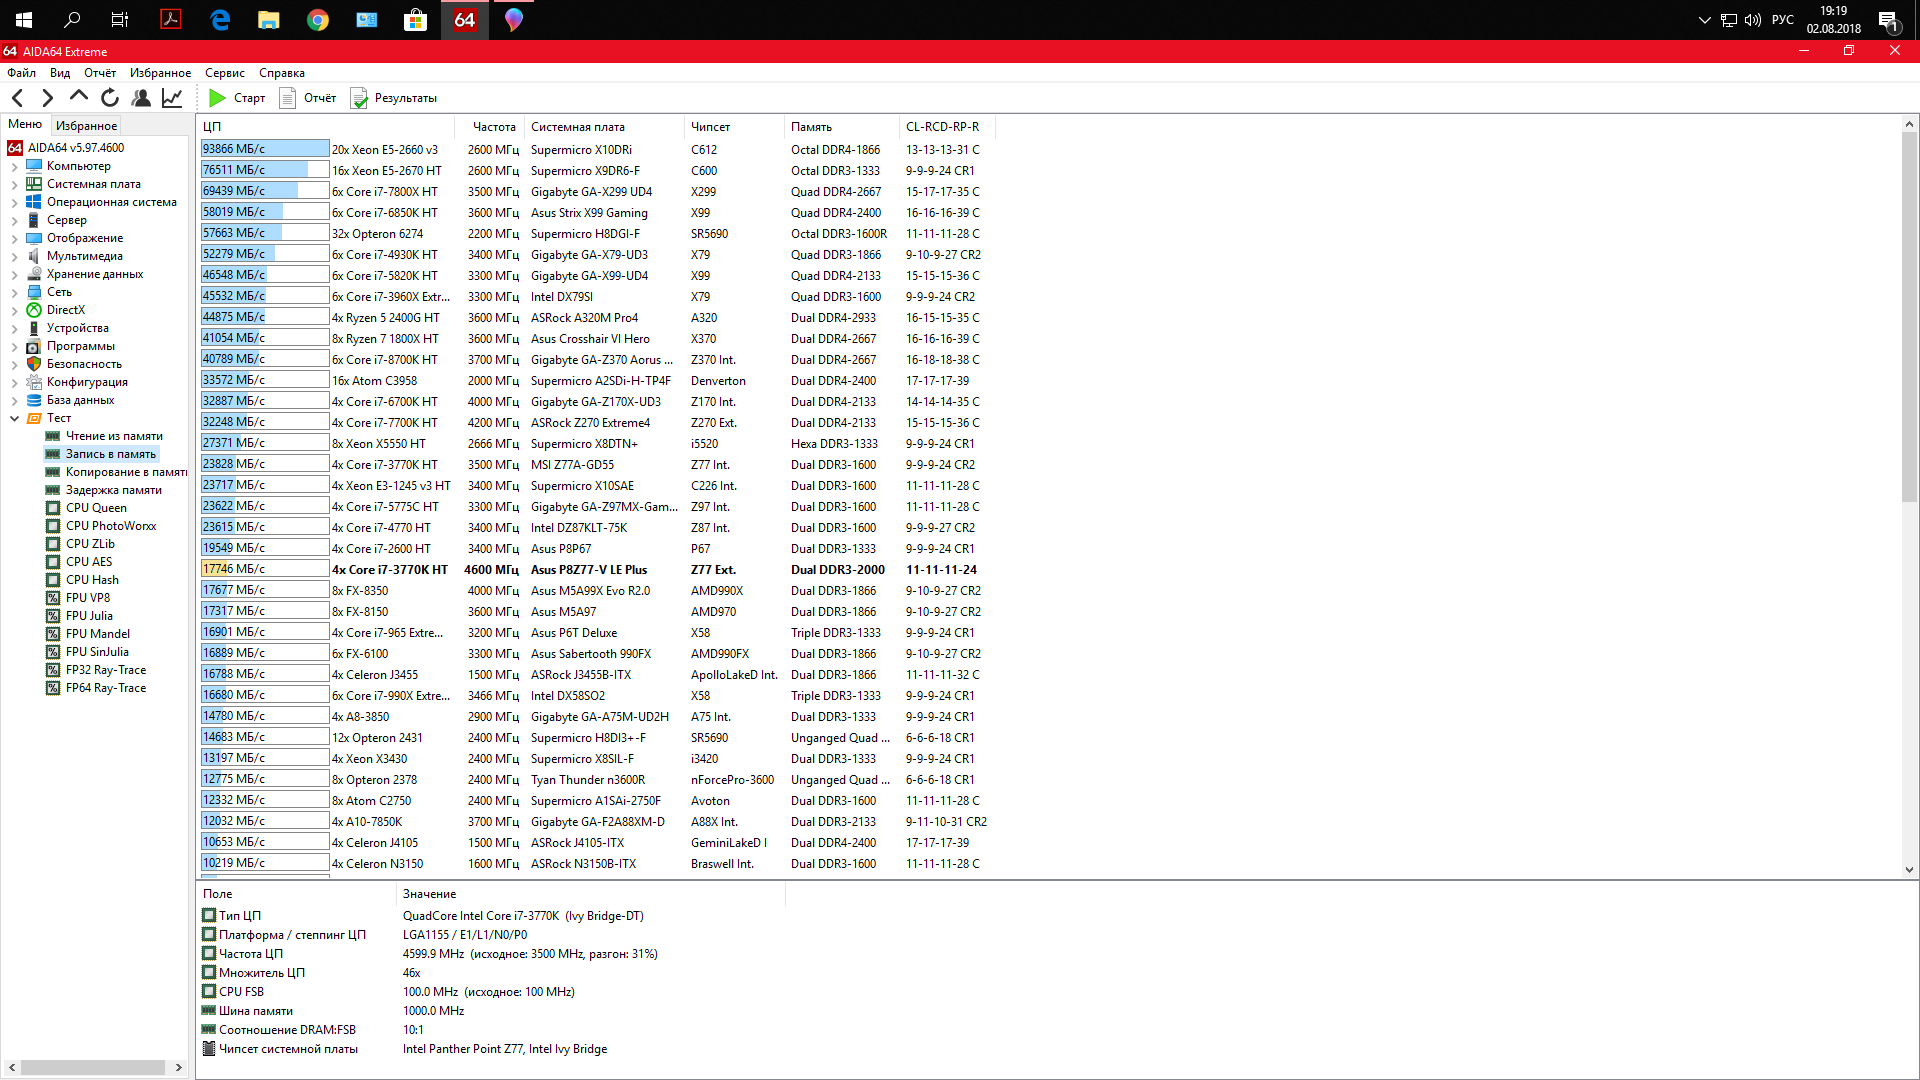Switch to the Favorites tab
The width and height of the screenshot is (1920, 1080).
[x=86, y=126]
